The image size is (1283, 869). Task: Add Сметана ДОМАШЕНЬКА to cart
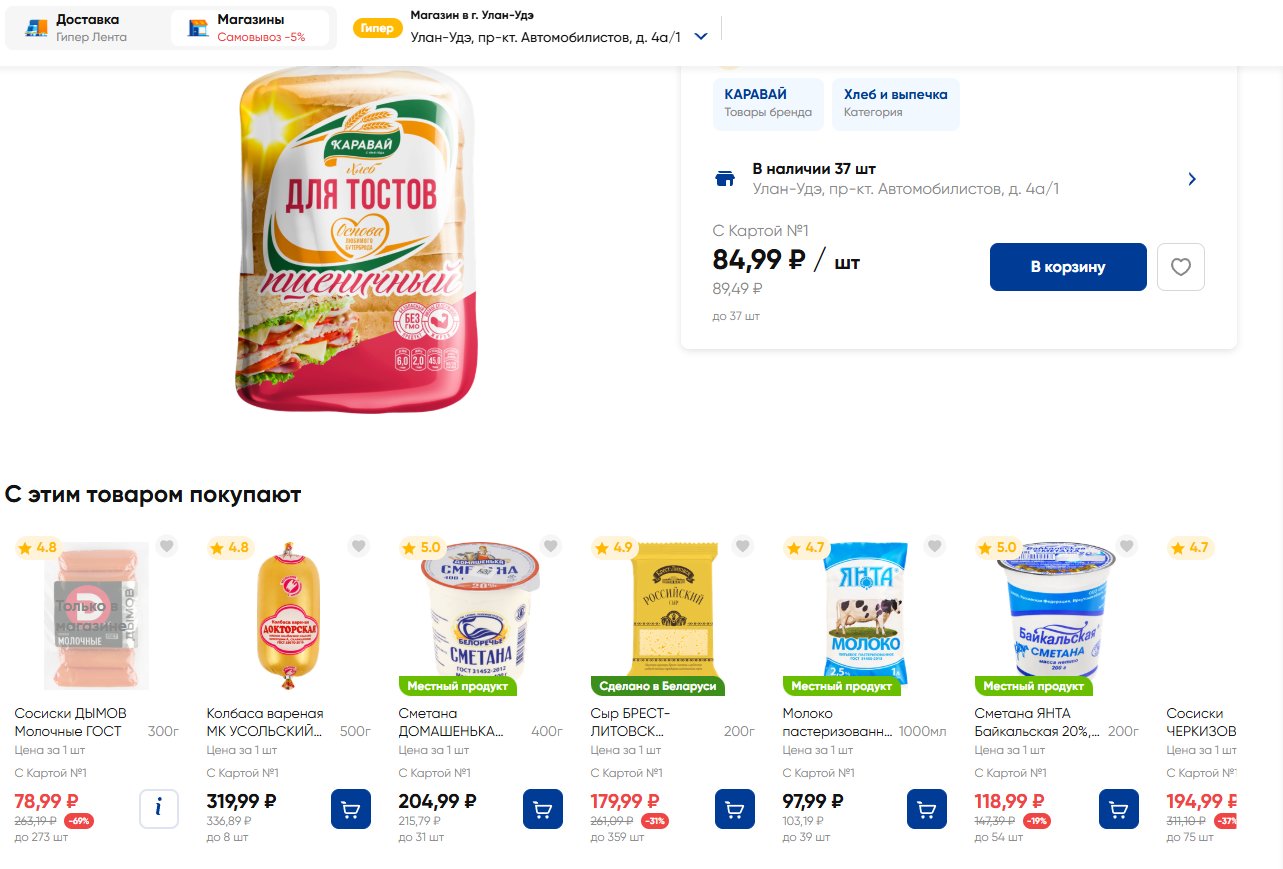(543, 809)
